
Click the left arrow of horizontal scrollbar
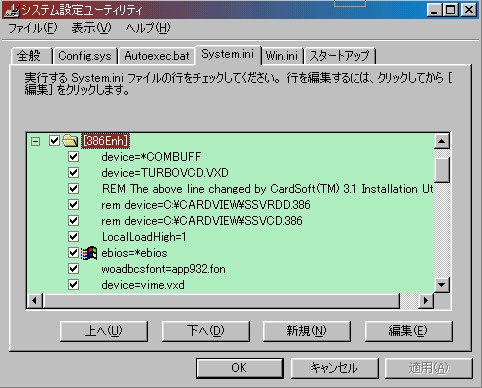35,301
